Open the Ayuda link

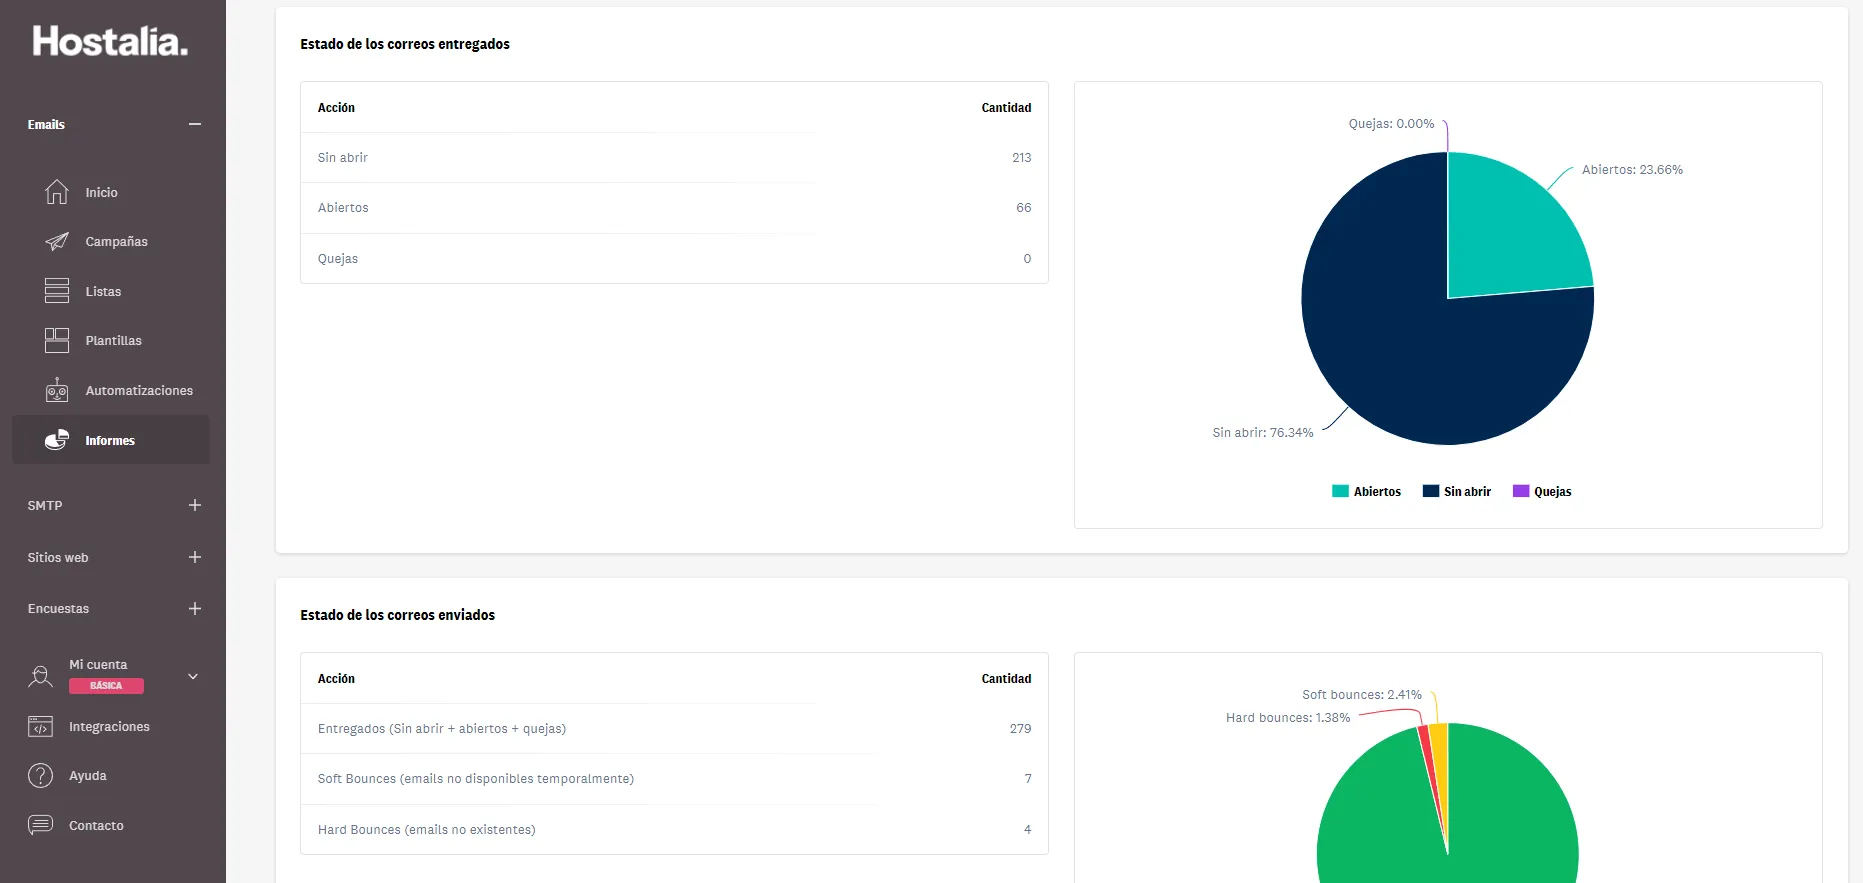(x=88, y=776)
